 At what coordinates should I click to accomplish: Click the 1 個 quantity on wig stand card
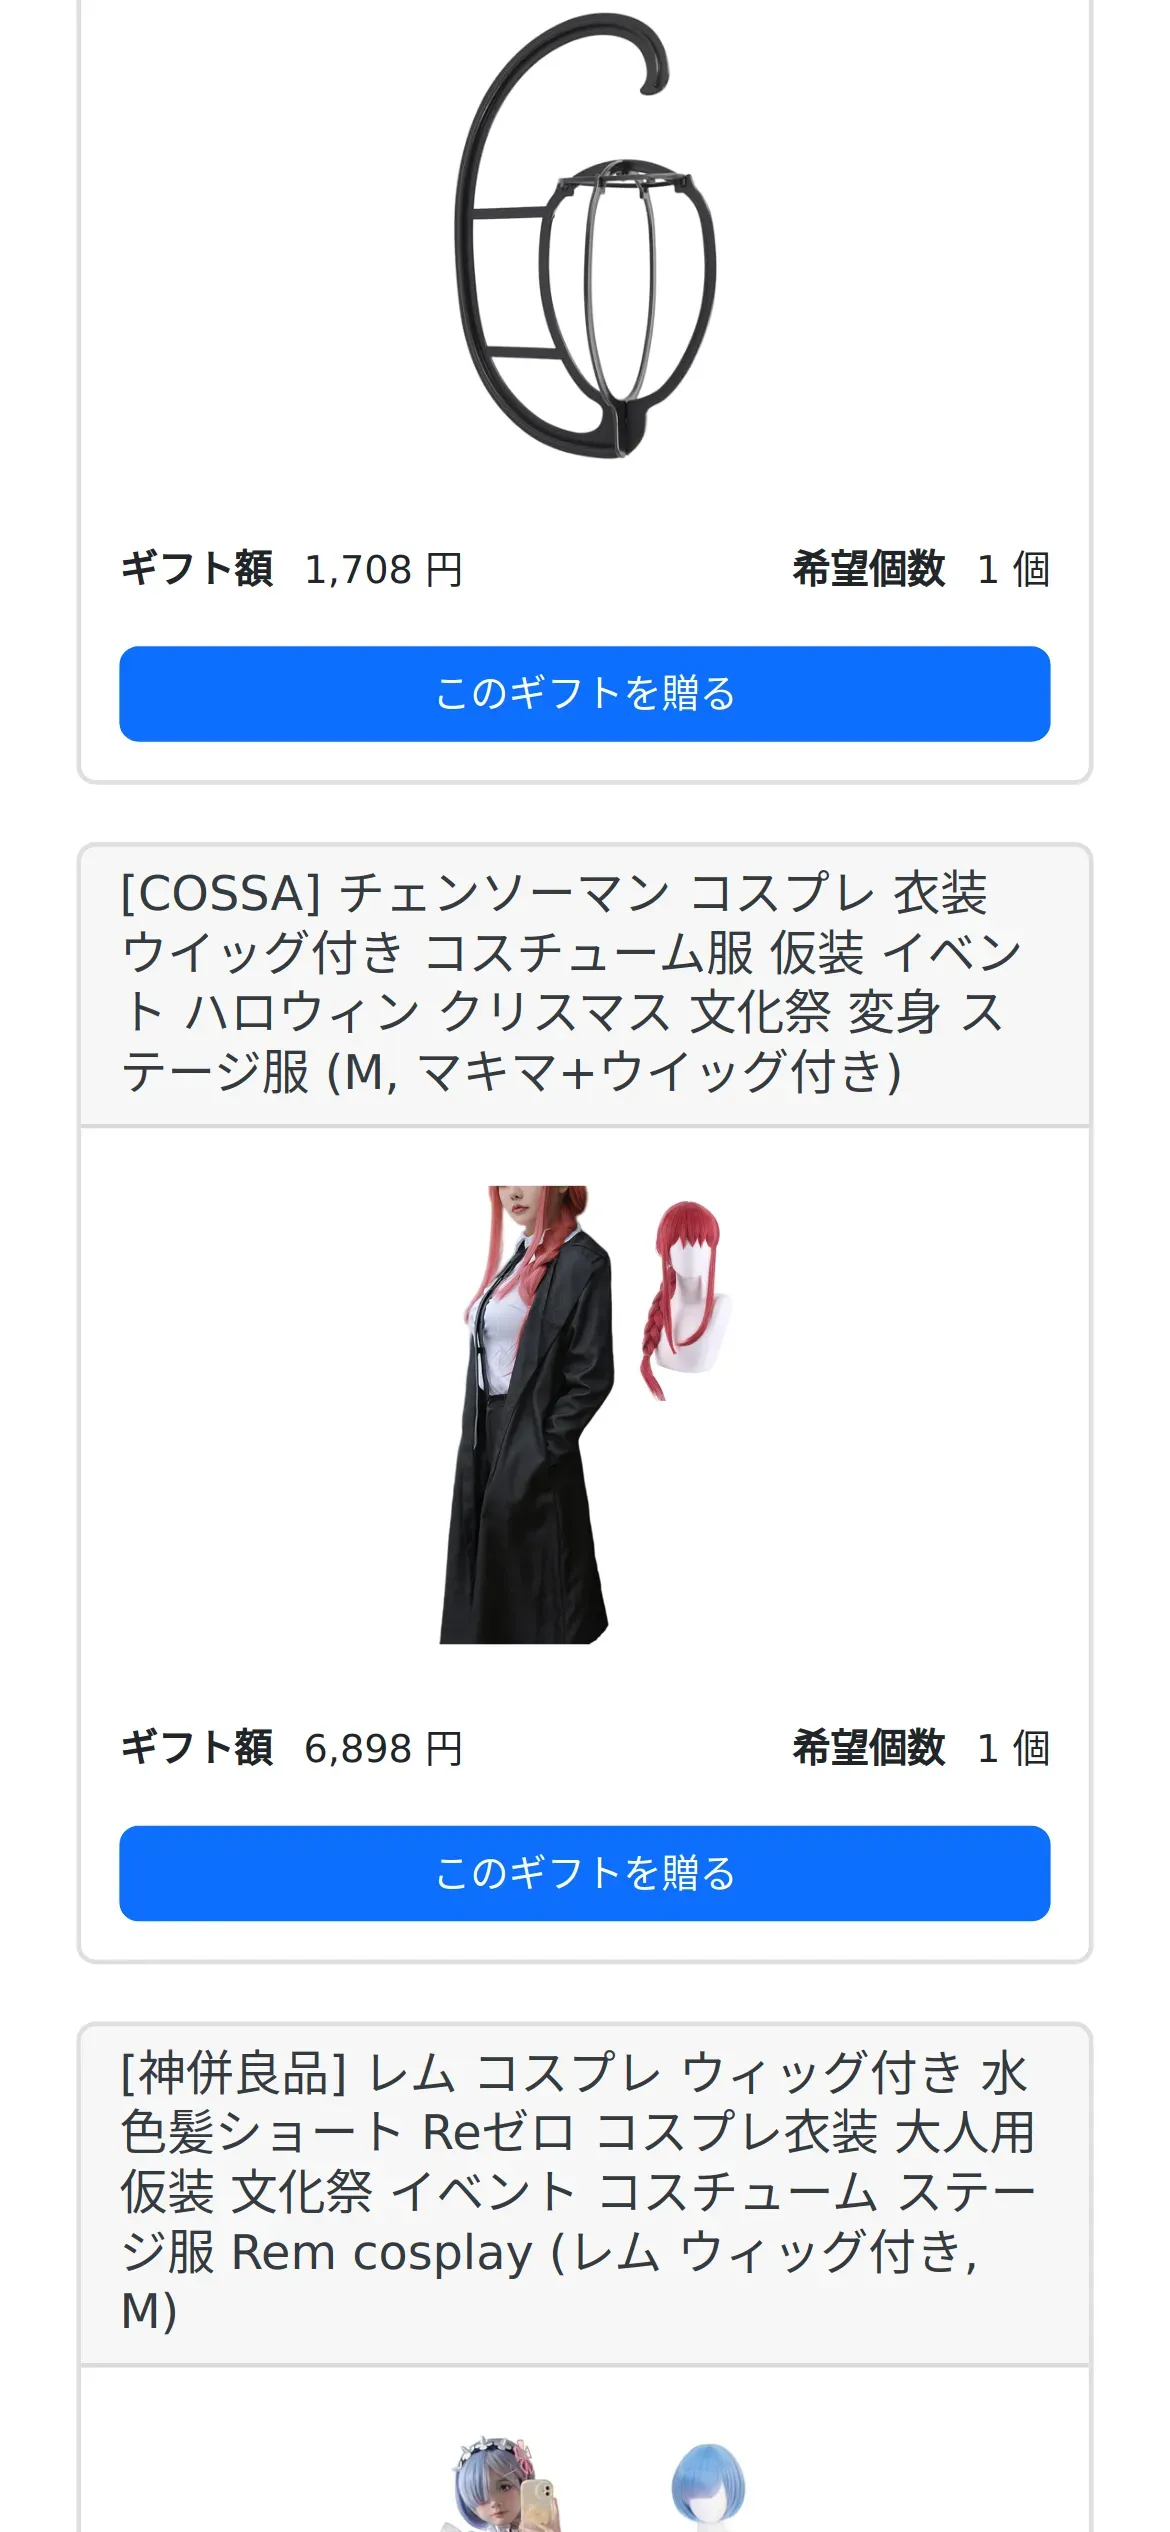[x=1013, y=570]
